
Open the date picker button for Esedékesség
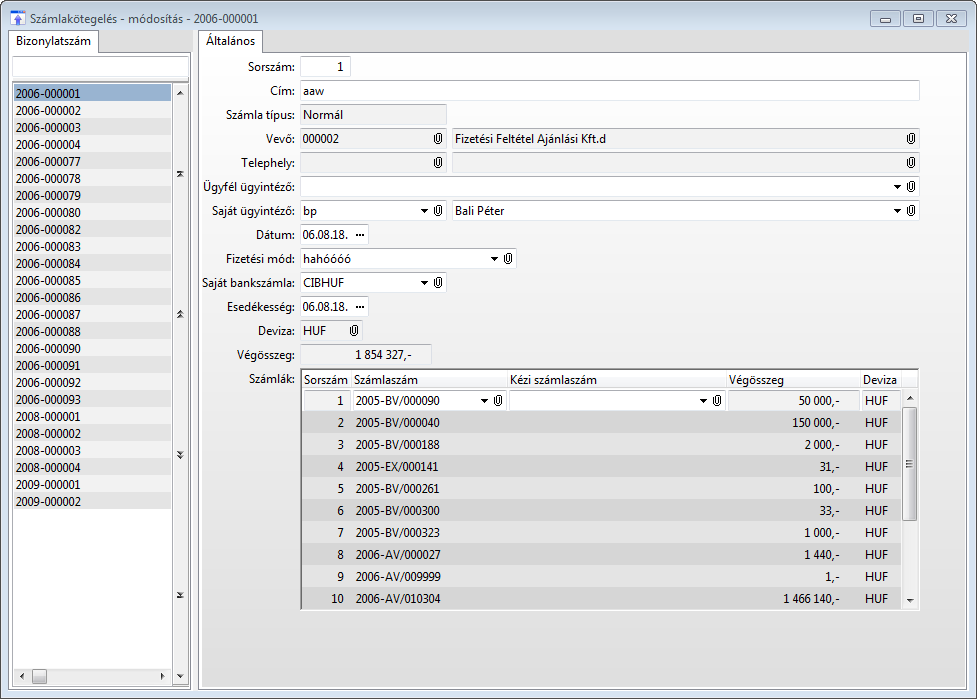click(360, 307)
